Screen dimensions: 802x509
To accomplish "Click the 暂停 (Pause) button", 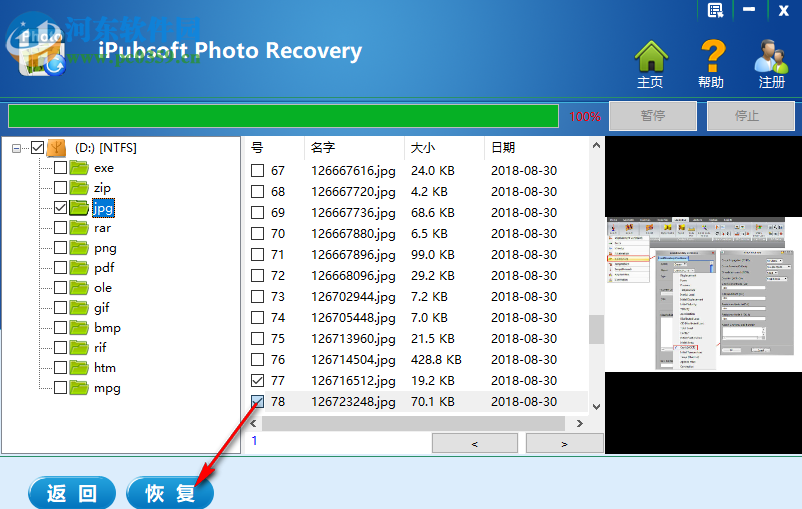I will (x=653, y=116).
